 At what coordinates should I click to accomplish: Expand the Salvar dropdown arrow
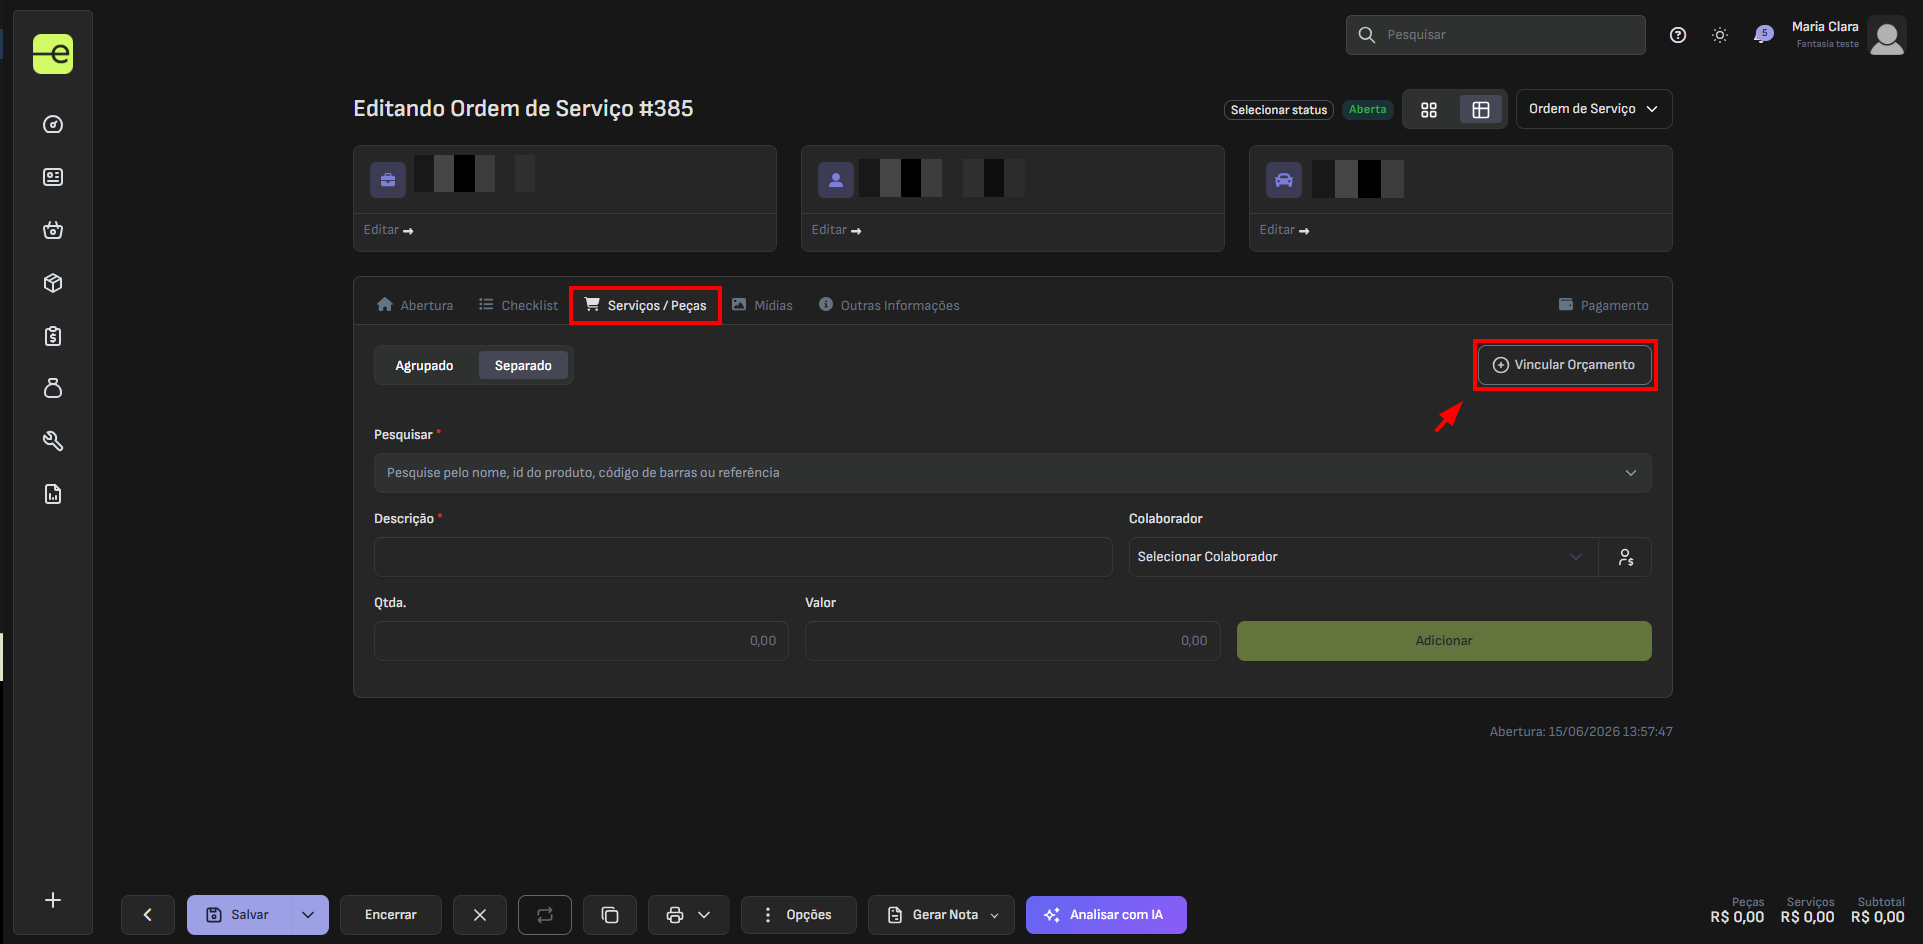308,915
